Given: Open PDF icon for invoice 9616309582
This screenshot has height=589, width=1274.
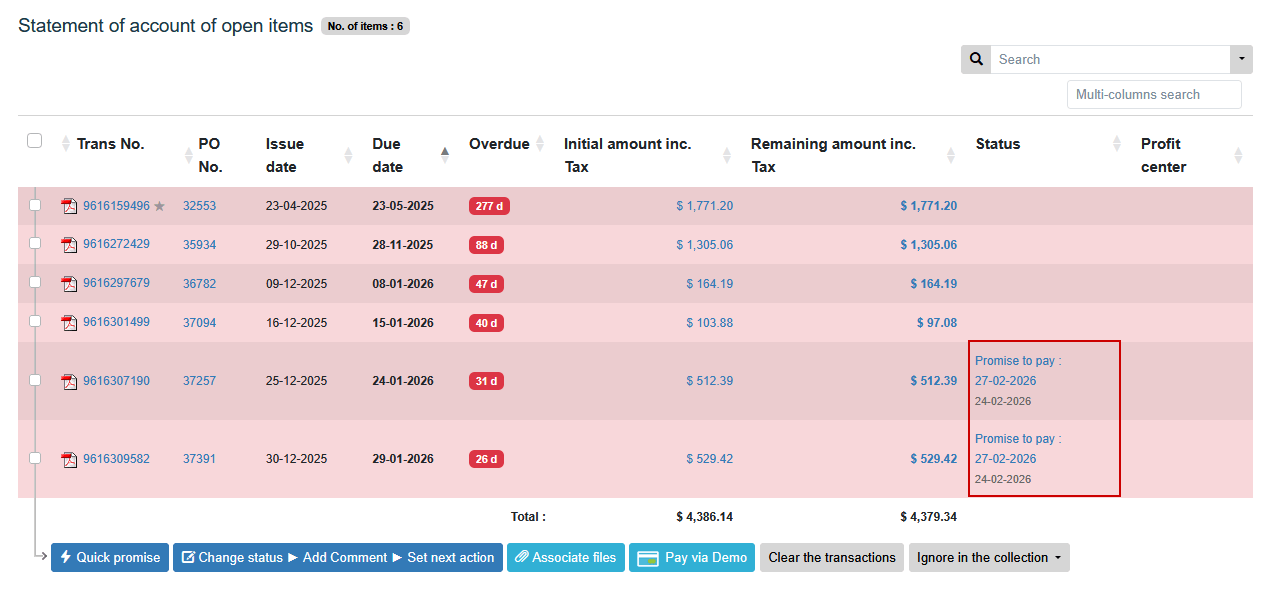Looking at the screenshot, I should (x=69, y=459).
